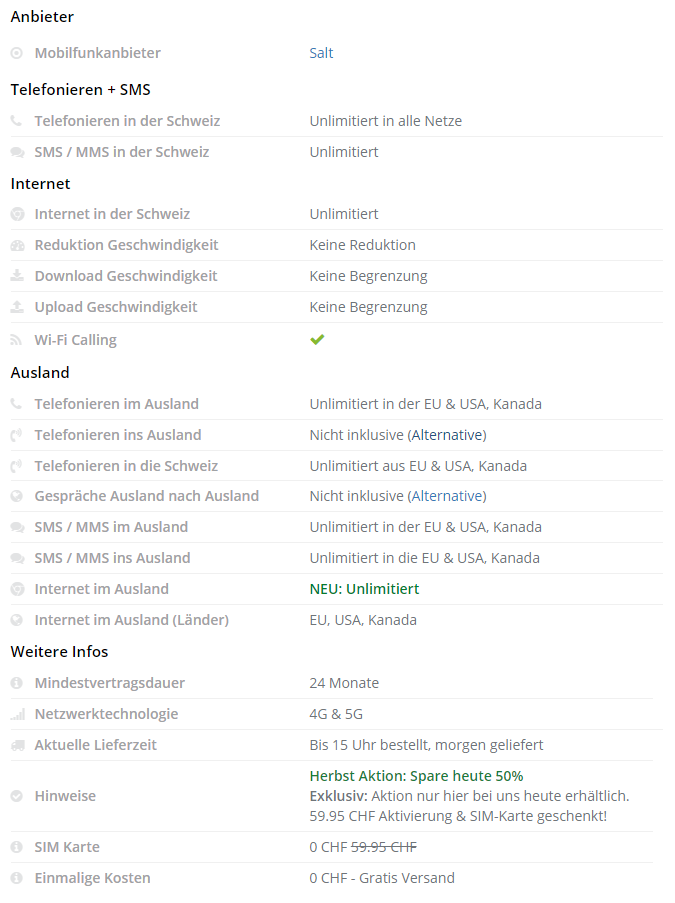Screen dimensions: 675x903
Task: Click the download icon beside Download Geschwindigkeit
Action: coord(17,276)
